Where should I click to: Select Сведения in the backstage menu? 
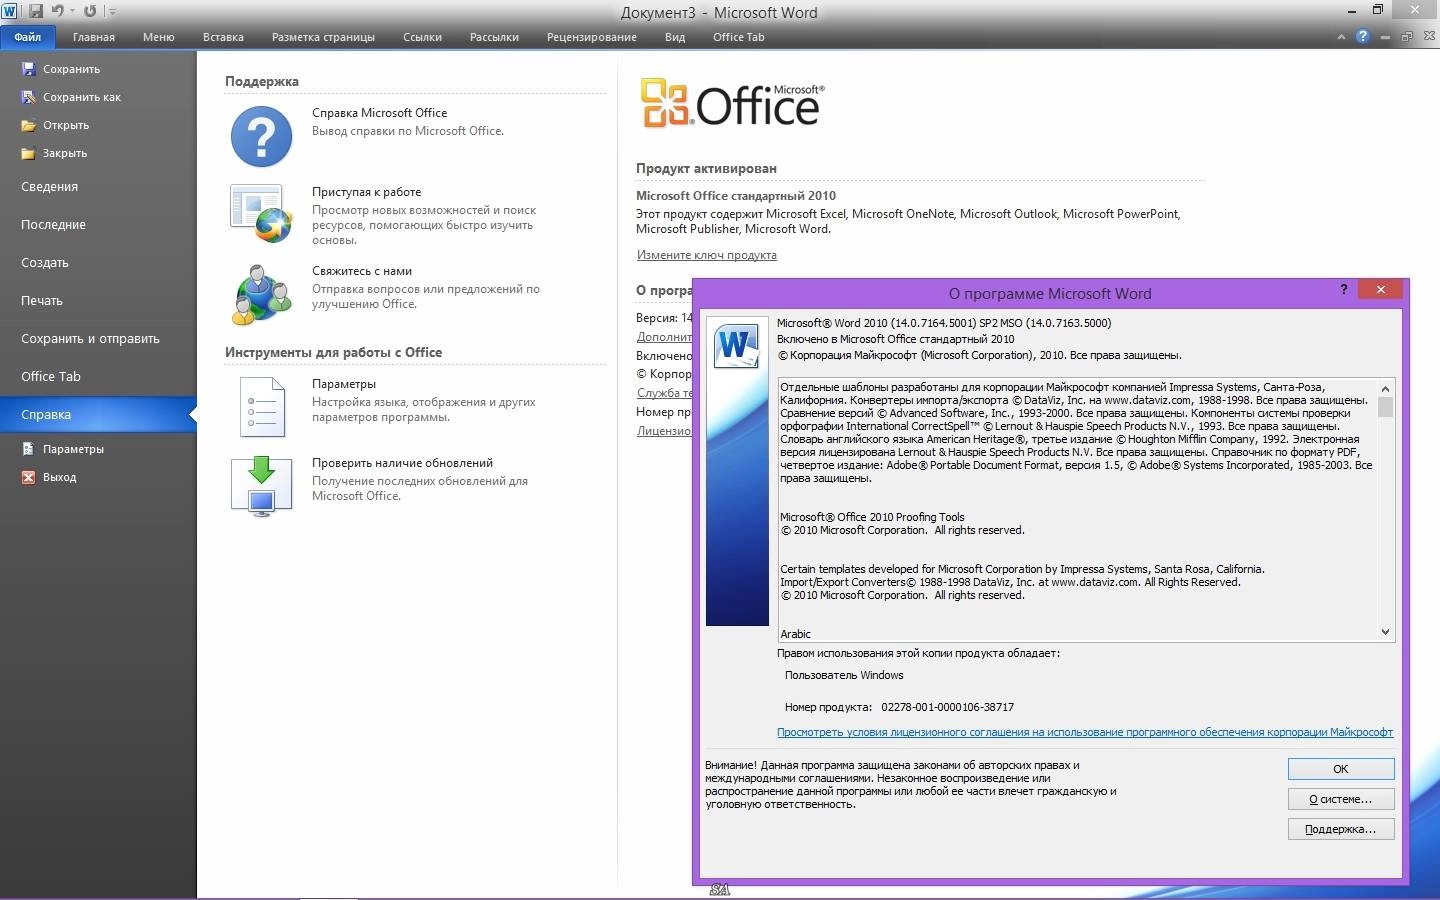pyautogui.click(x=98, y=187)
